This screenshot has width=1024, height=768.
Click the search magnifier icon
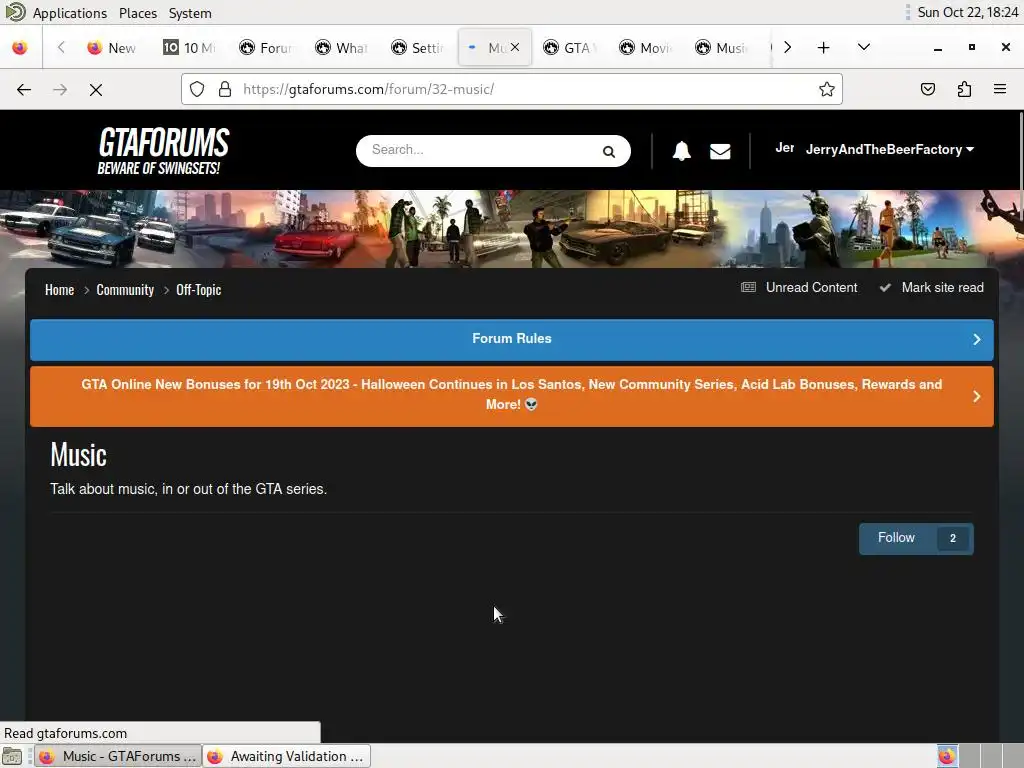point(609,152)
